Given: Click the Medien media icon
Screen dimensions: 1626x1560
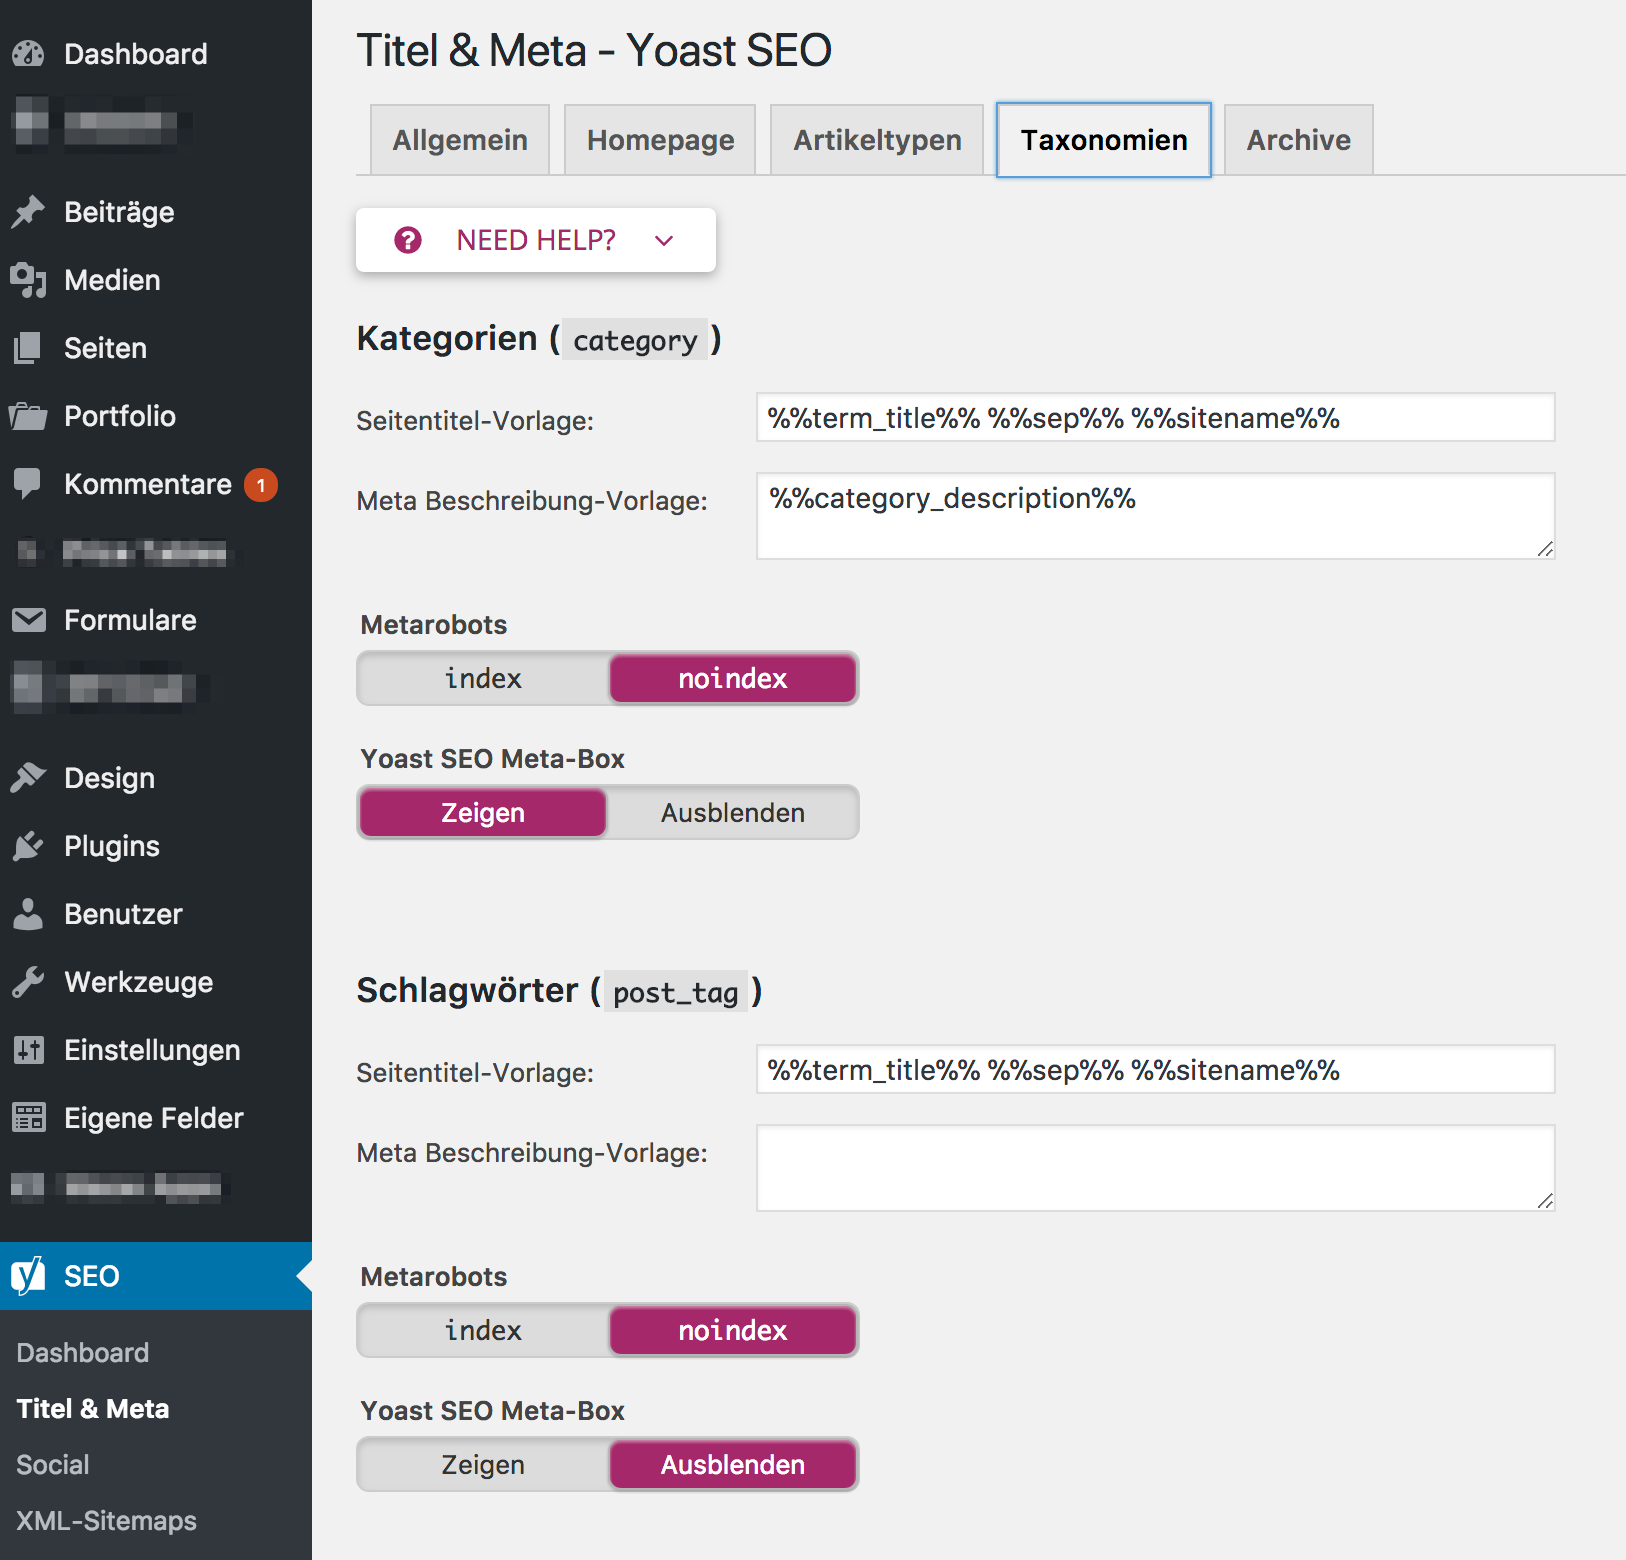Looking at the screenshot, I should point(29,280).
